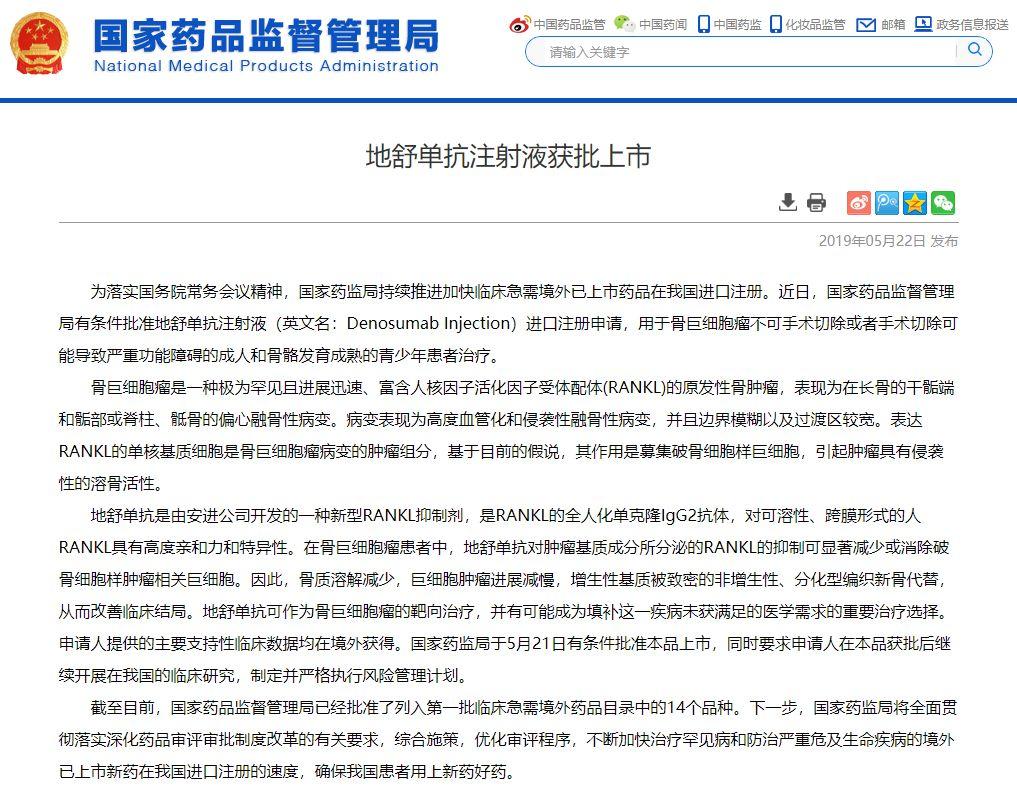Click the national emblem logo
Screen dimensions: 1017x789
[38, 45]
